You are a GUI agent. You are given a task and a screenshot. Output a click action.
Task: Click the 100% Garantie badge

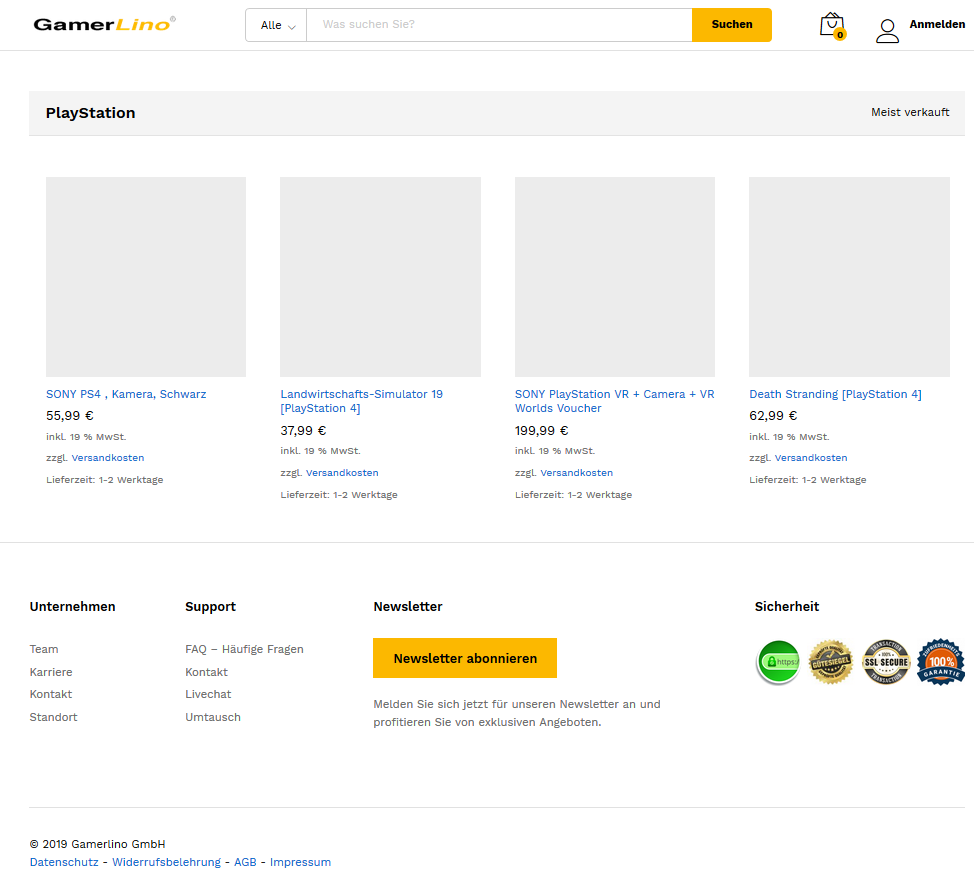pyautogui.click(x=941, y=662)
